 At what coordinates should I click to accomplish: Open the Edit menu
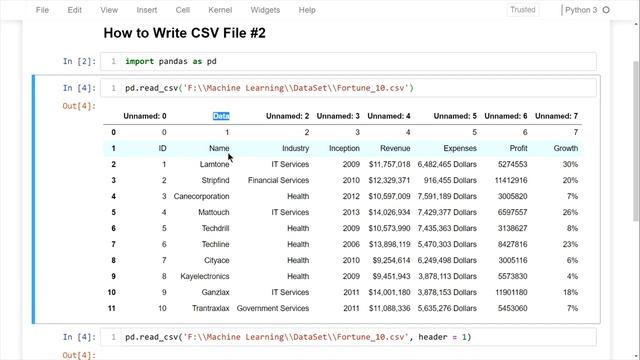pyautogui.click(x=74, y=10)
